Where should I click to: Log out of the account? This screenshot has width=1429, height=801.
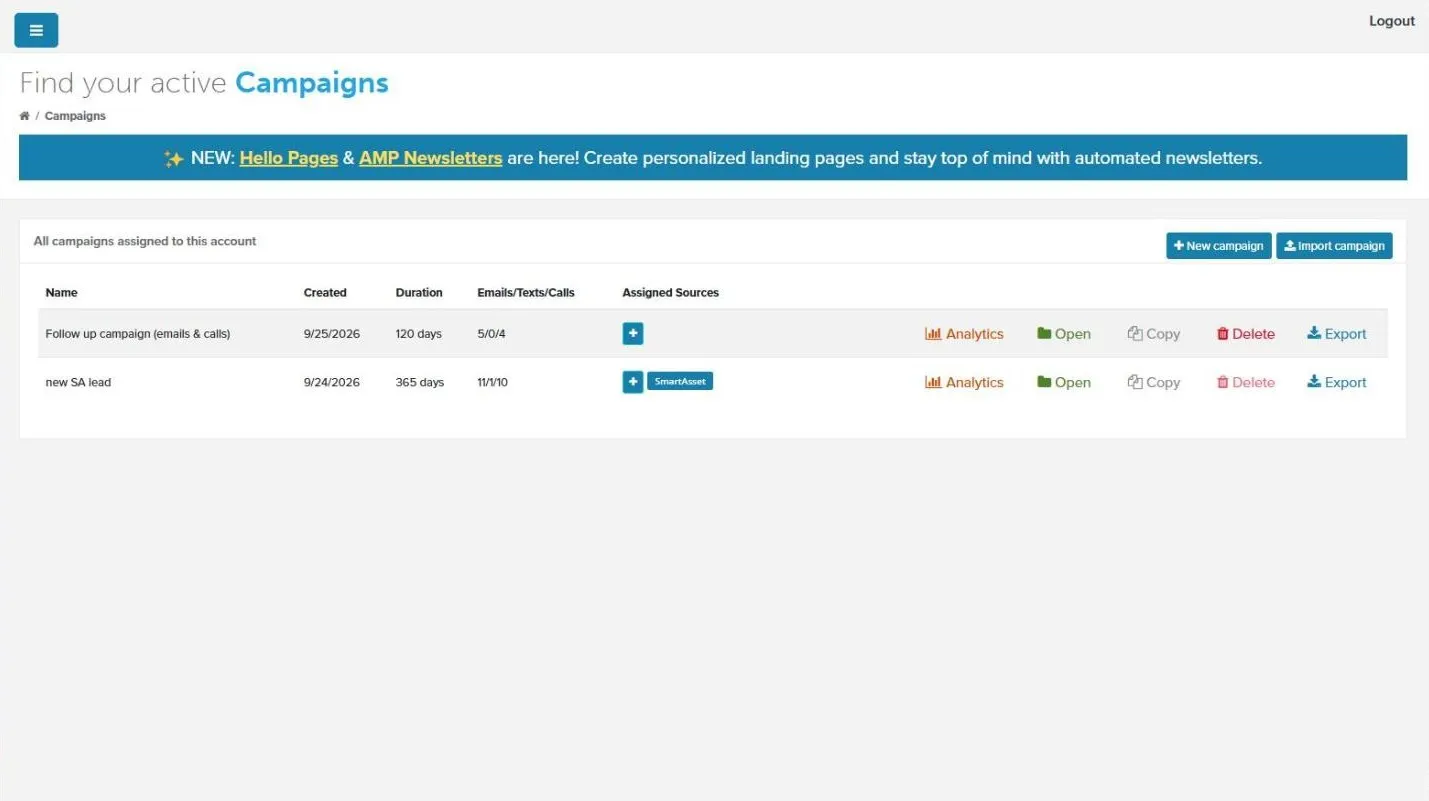[1392, 21]
